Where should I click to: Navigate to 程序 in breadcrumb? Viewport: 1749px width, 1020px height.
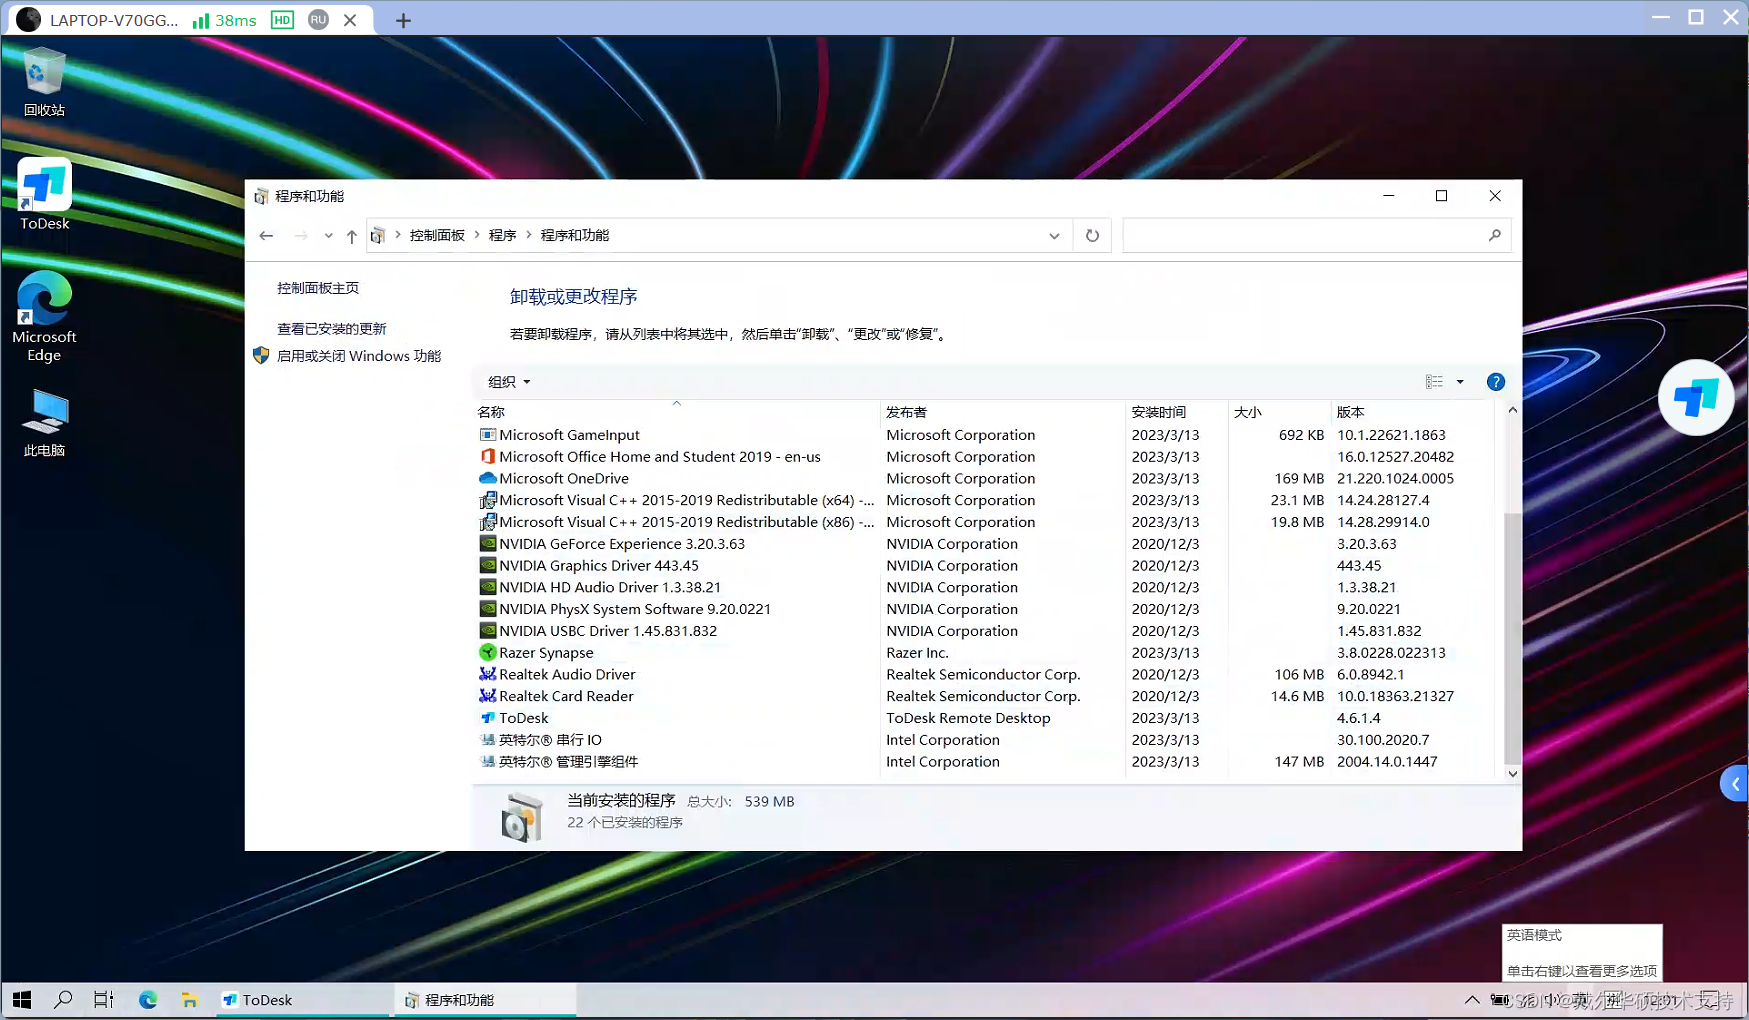(502, 236)
